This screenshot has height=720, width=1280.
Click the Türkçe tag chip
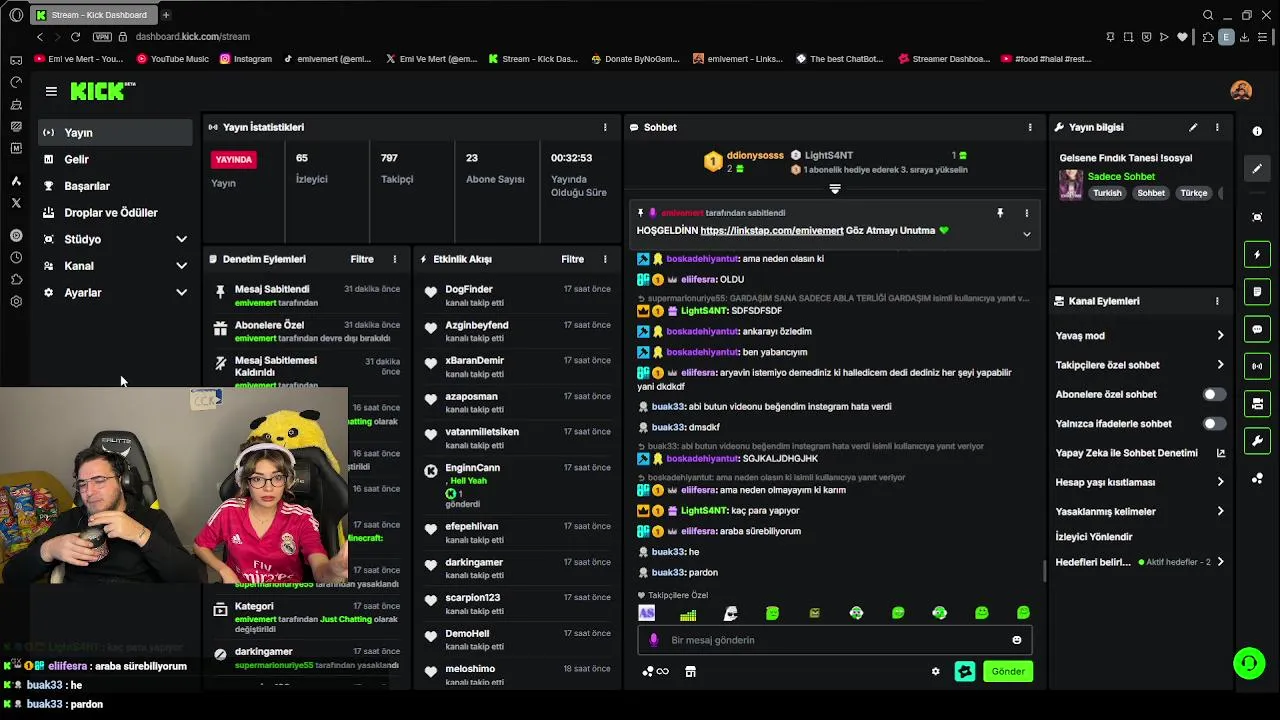click(1194, 193)
